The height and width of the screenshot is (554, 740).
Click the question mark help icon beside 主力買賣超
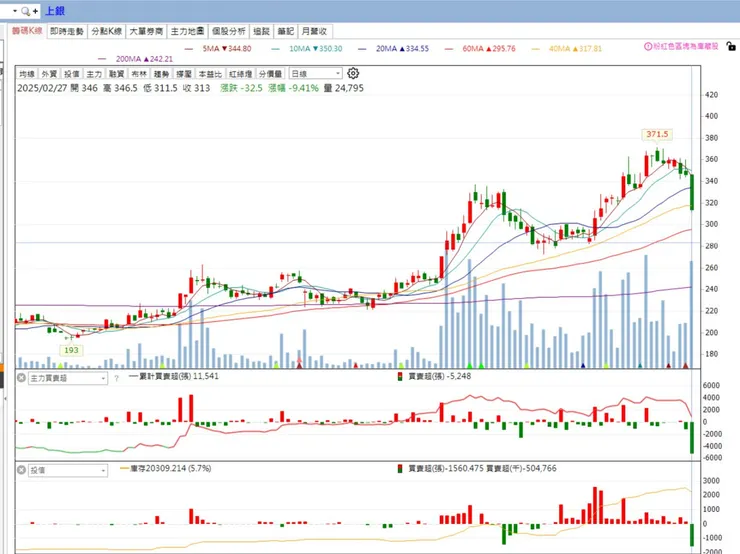point(116,378)
